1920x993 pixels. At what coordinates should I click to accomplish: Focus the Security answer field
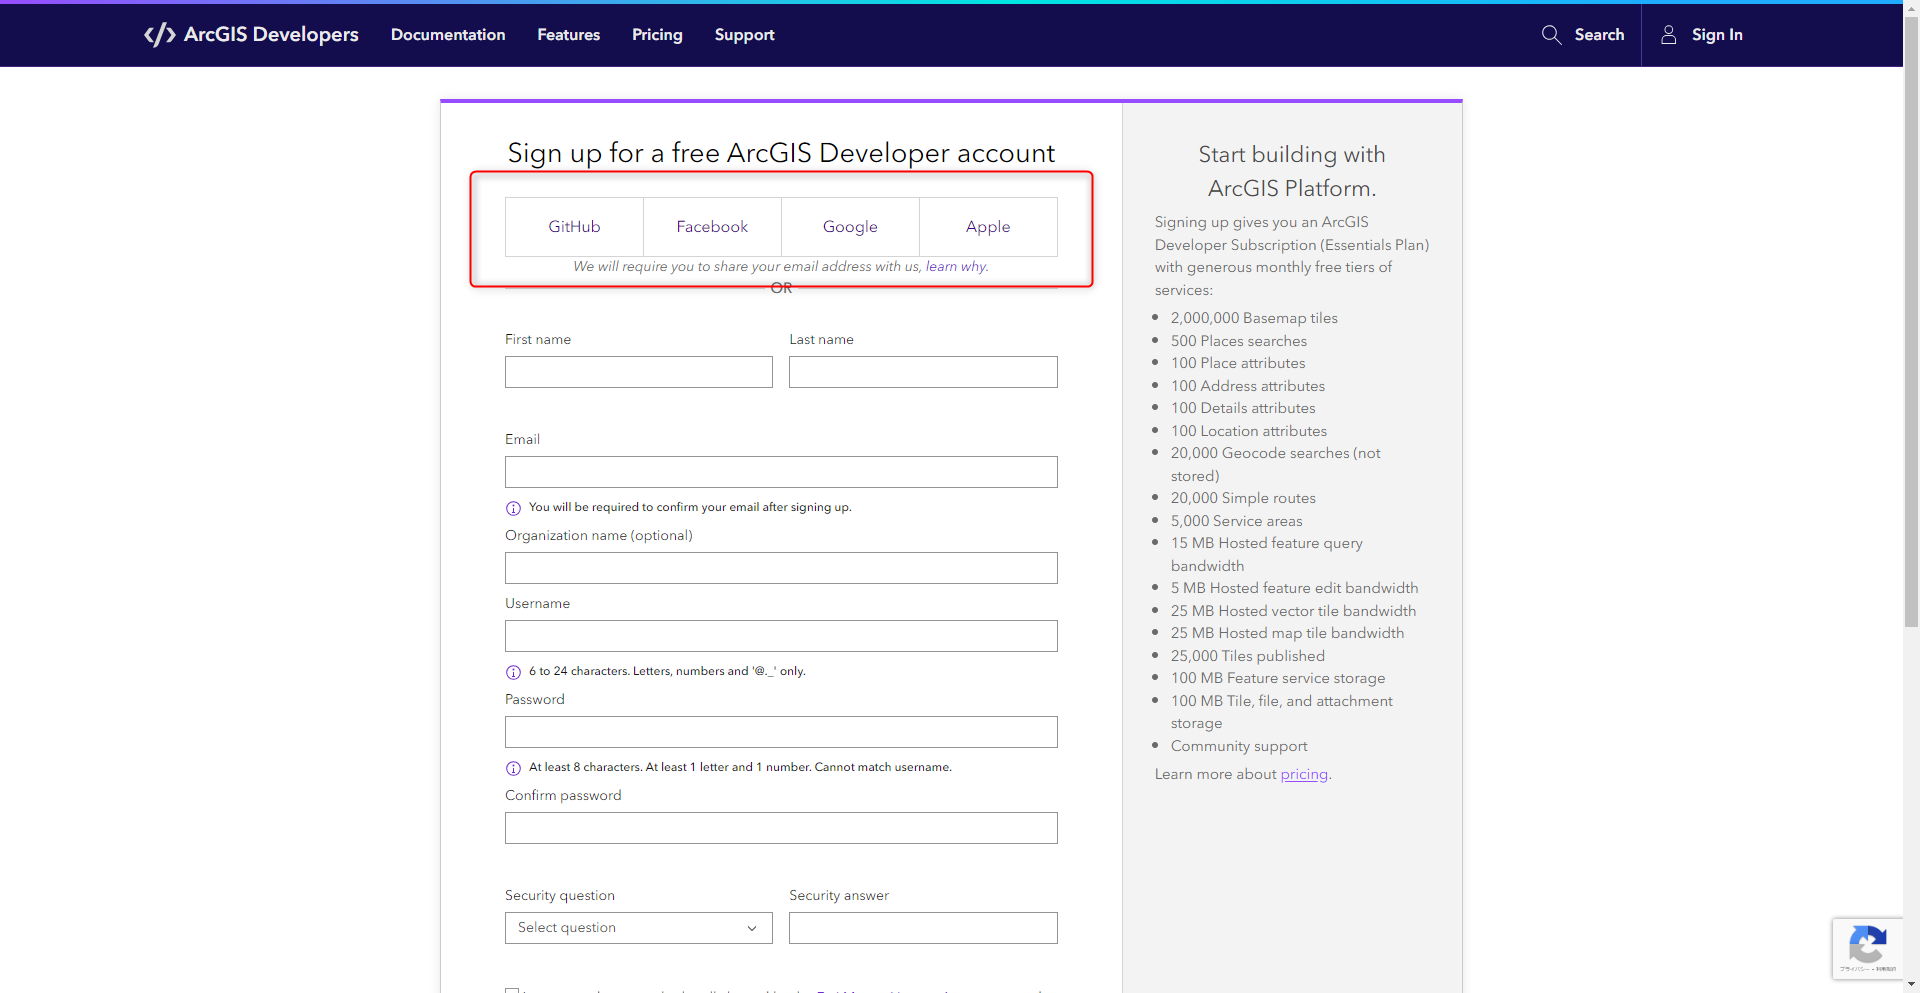pos(923,928)
